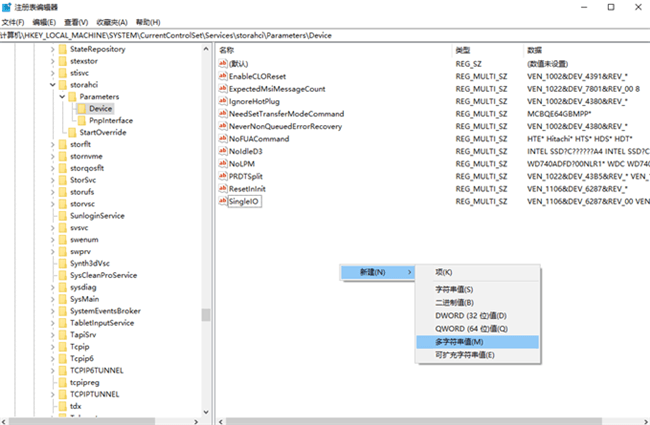Click the NeverNonQueuedErrorRecovery value icon
This screenshot has width=650, height=425.
(x=223, y=126)
